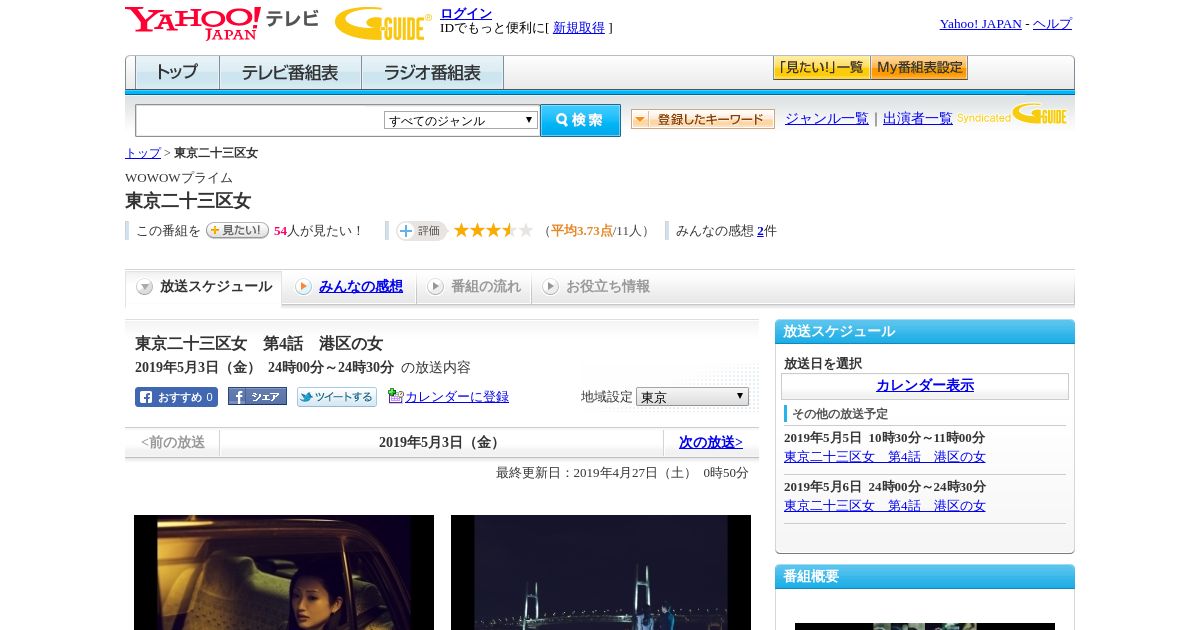Screen dimensions: 1200x630
Task: Open the 出演者一覧 link
Action: click(918, 118)
